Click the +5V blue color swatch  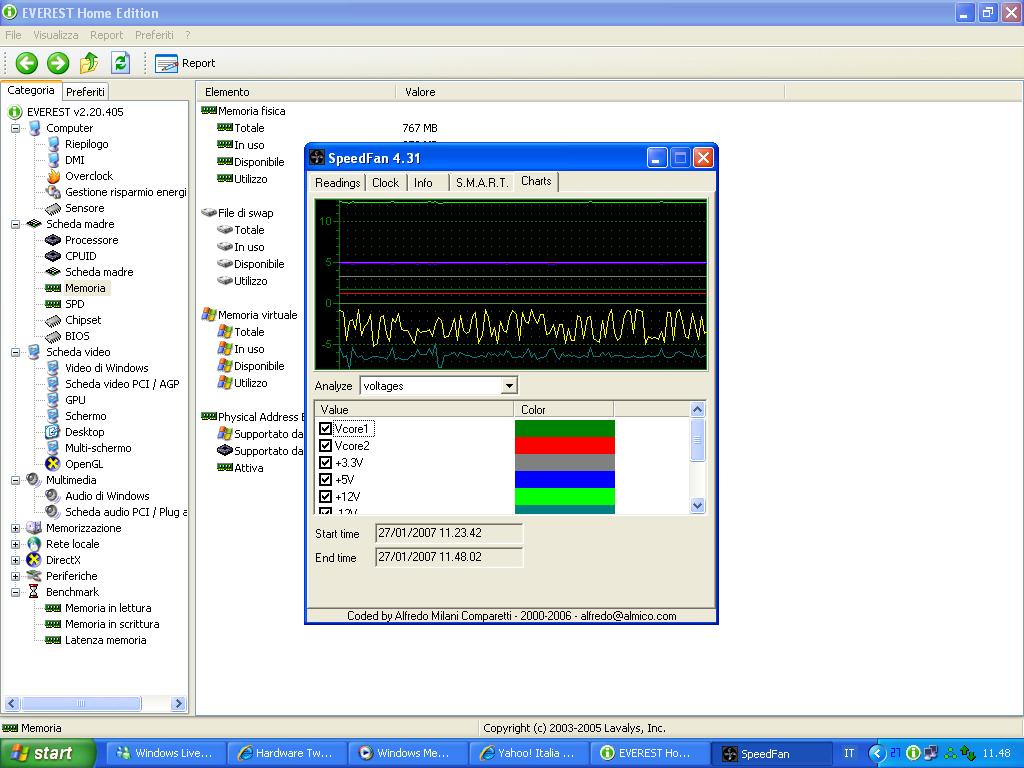point(565,479)
